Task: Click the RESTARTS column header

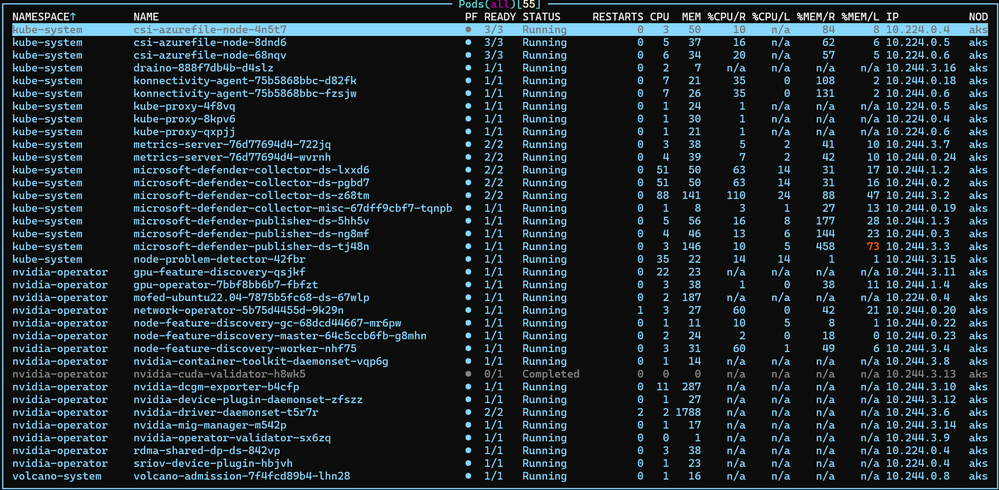Action: [618, 17]
